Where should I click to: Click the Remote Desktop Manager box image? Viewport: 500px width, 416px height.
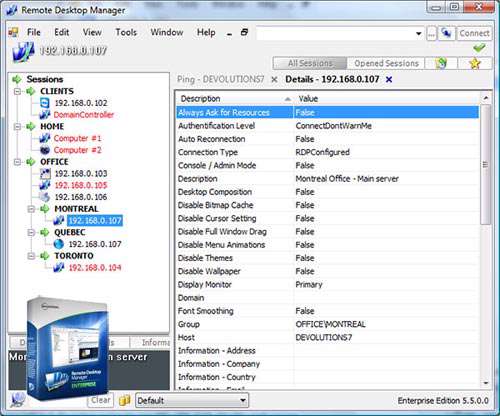68,348
